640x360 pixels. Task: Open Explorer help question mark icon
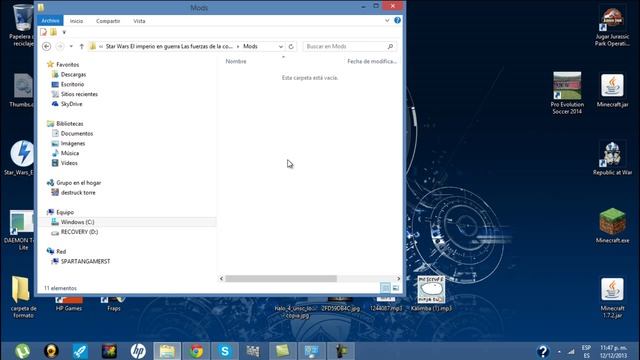(x=397, y=20)
